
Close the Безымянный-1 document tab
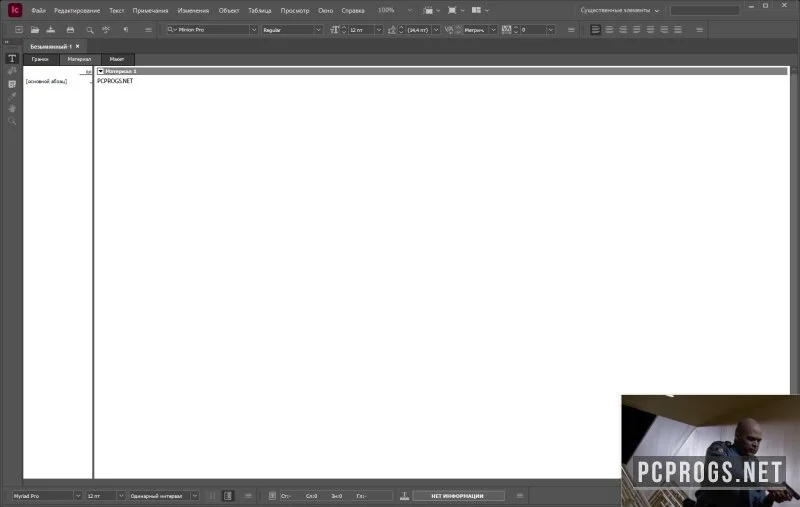click(x=78, y=46)
